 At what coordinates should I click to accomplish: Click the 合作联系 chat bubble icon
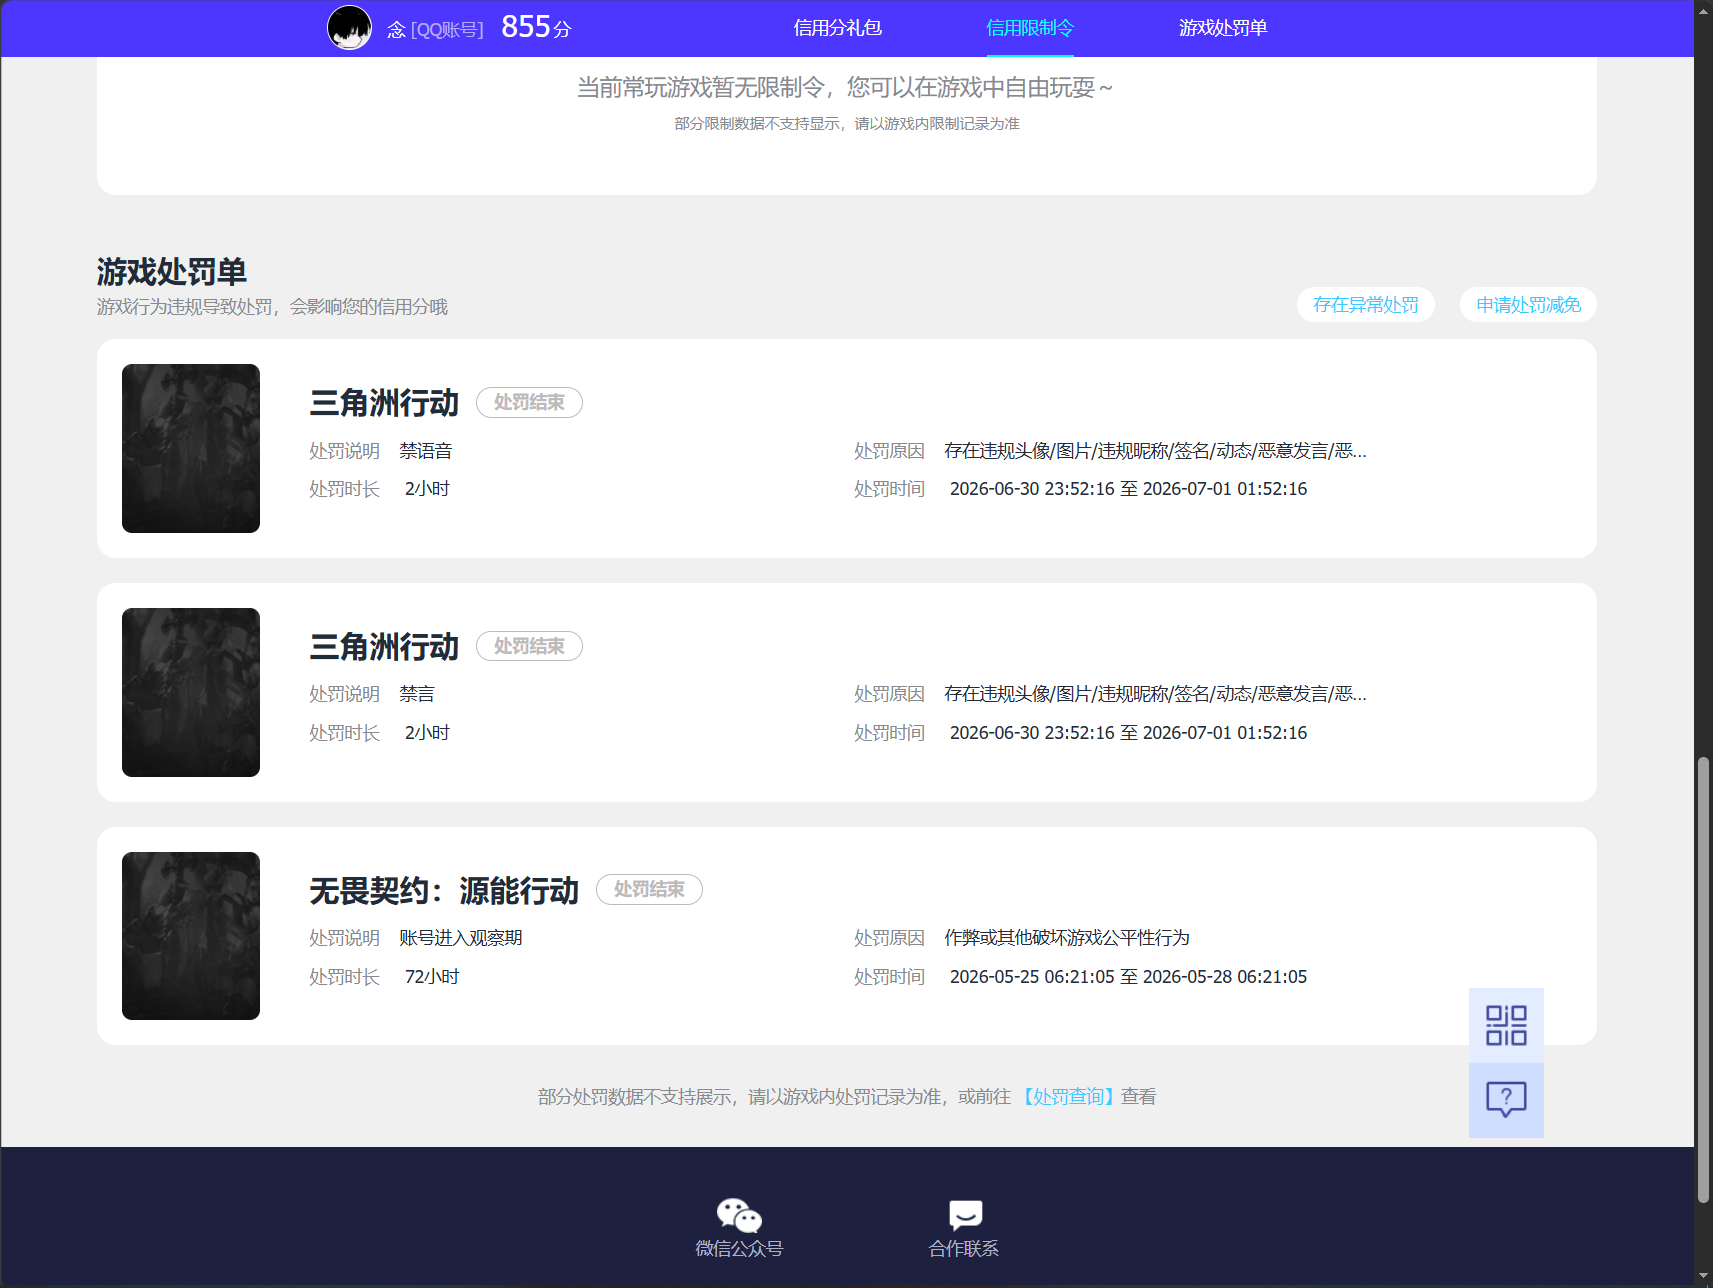coord(965,1215)
